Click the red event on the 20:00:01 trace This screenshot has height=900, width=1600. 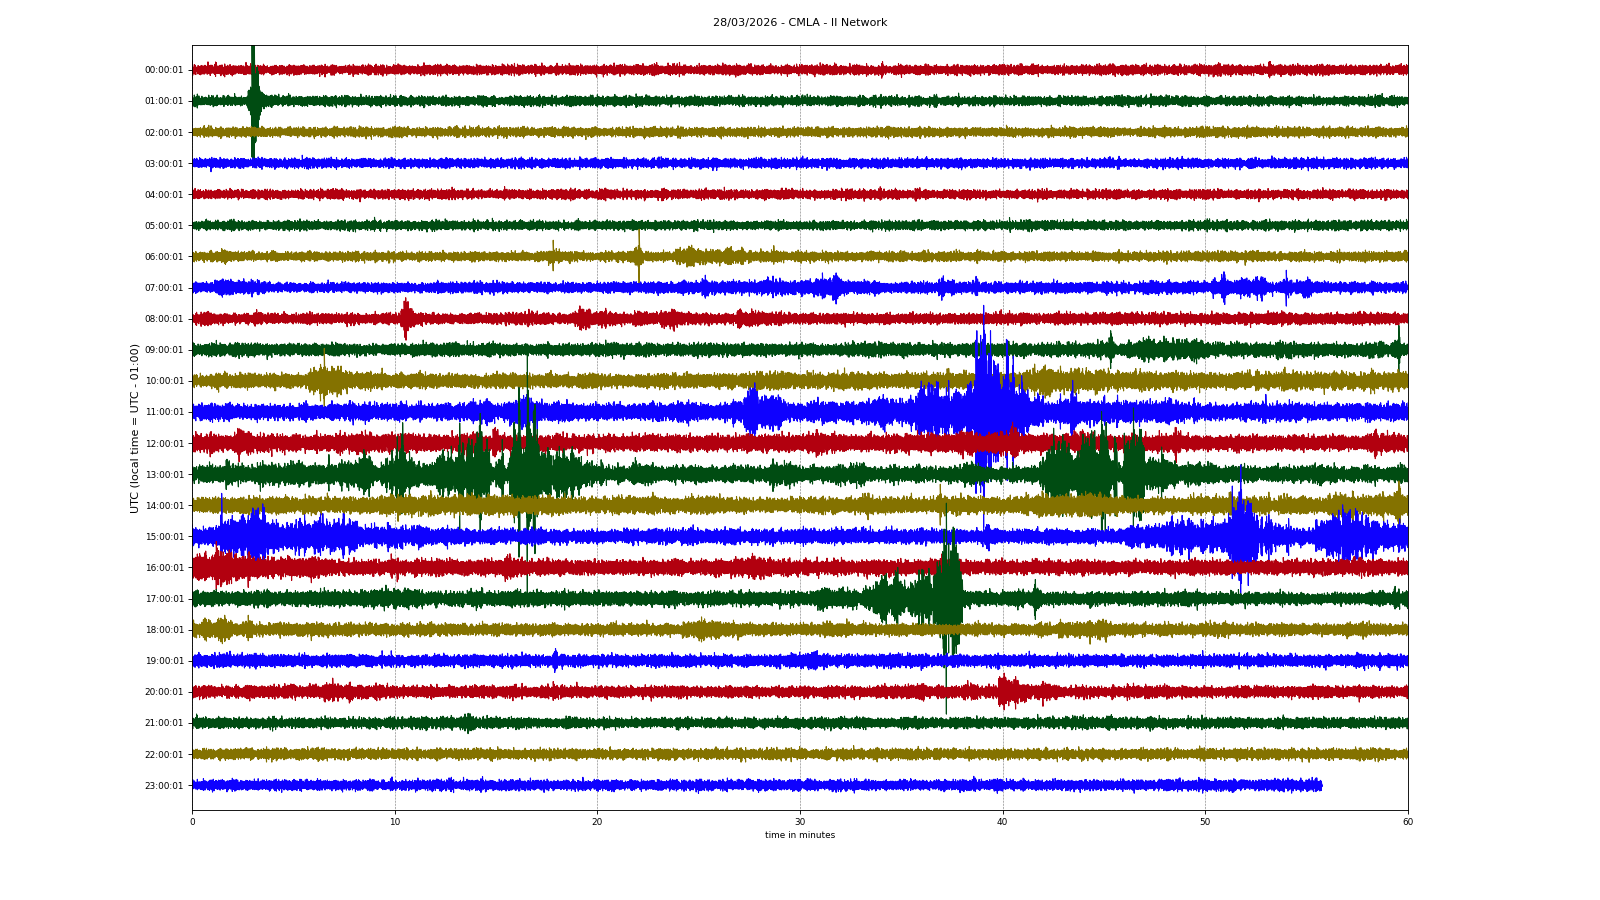click(x=1007, y=691)
